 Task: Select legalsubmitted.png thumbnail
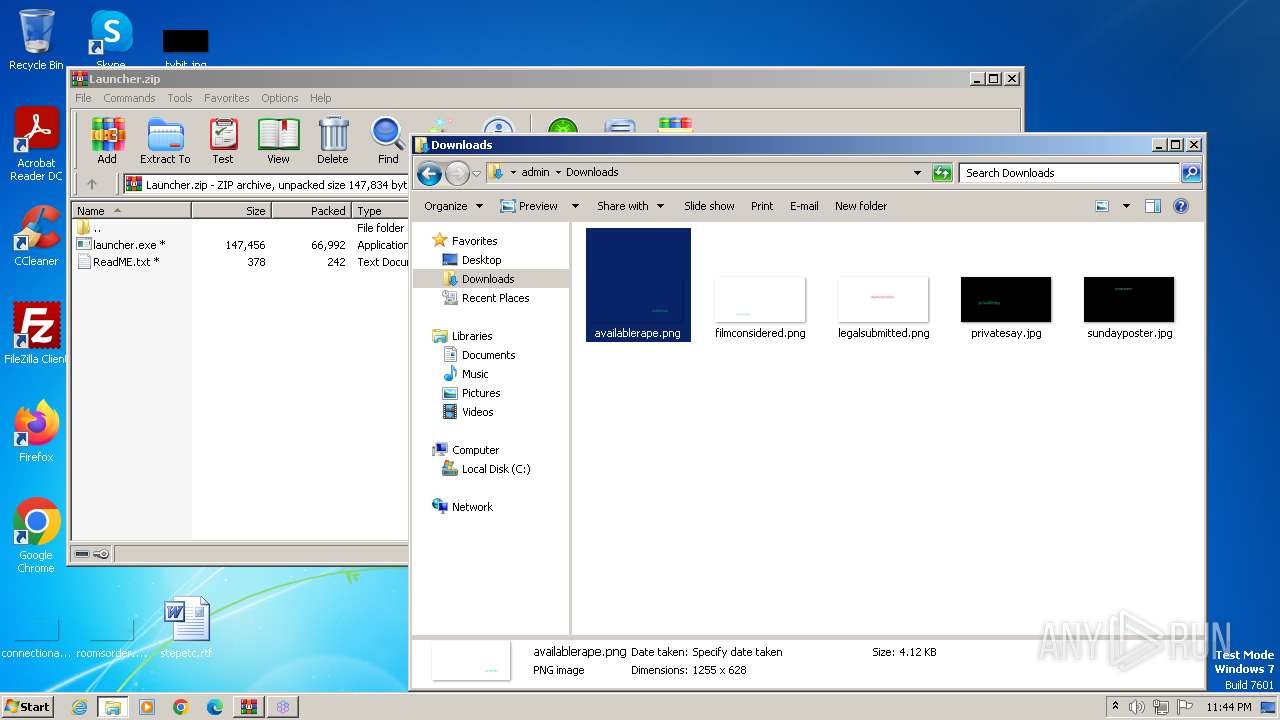click(x=884, y=308)
